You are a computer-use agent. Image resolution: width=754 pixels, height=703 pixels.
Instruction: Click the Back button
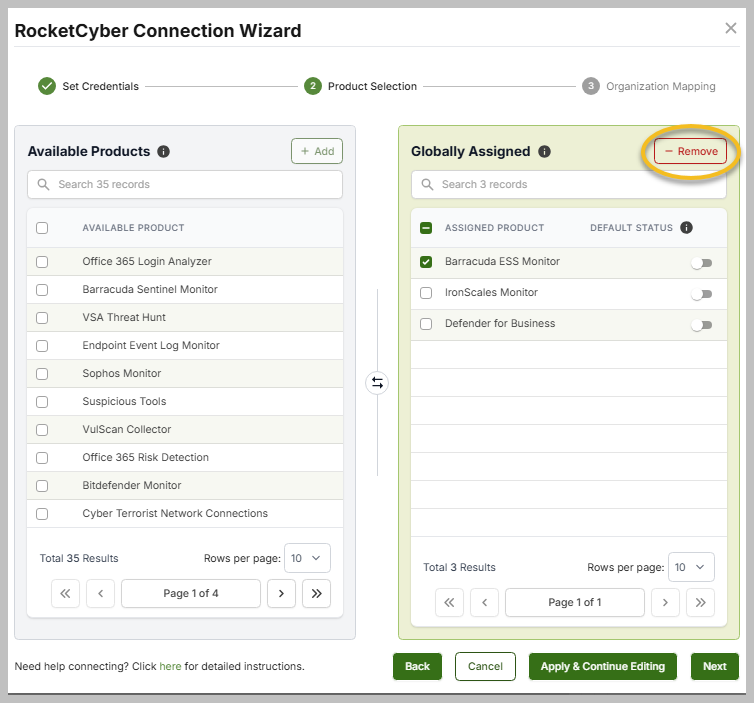417,666
